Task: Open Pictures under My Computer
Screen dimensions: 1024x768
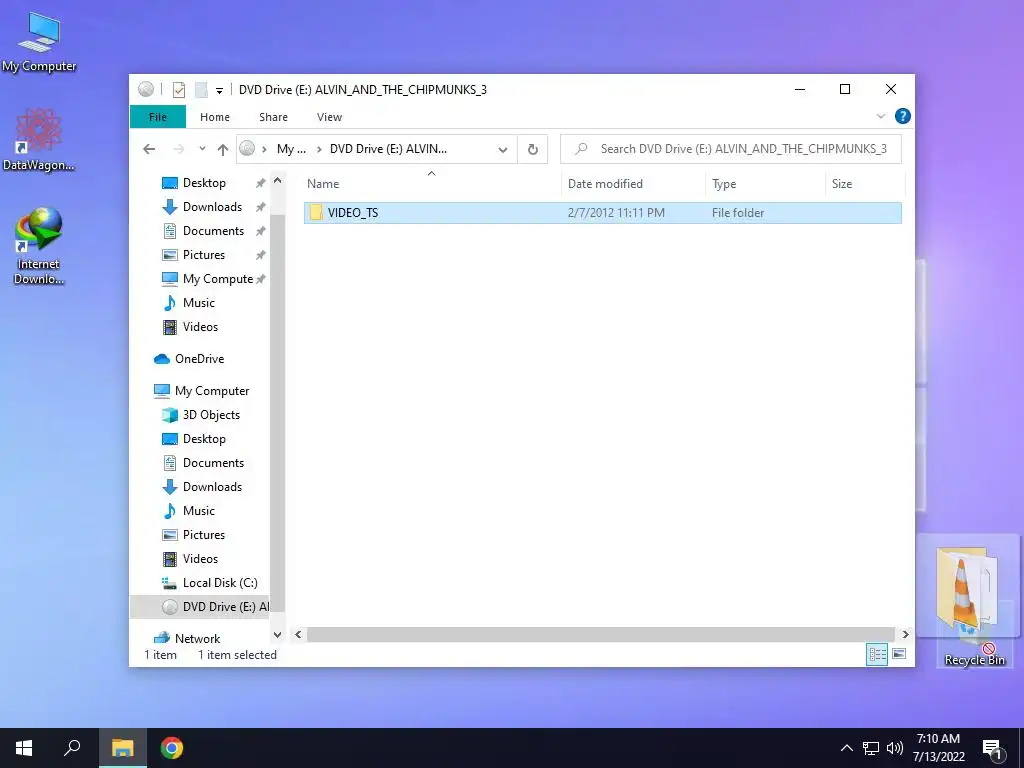Action: 204,535
